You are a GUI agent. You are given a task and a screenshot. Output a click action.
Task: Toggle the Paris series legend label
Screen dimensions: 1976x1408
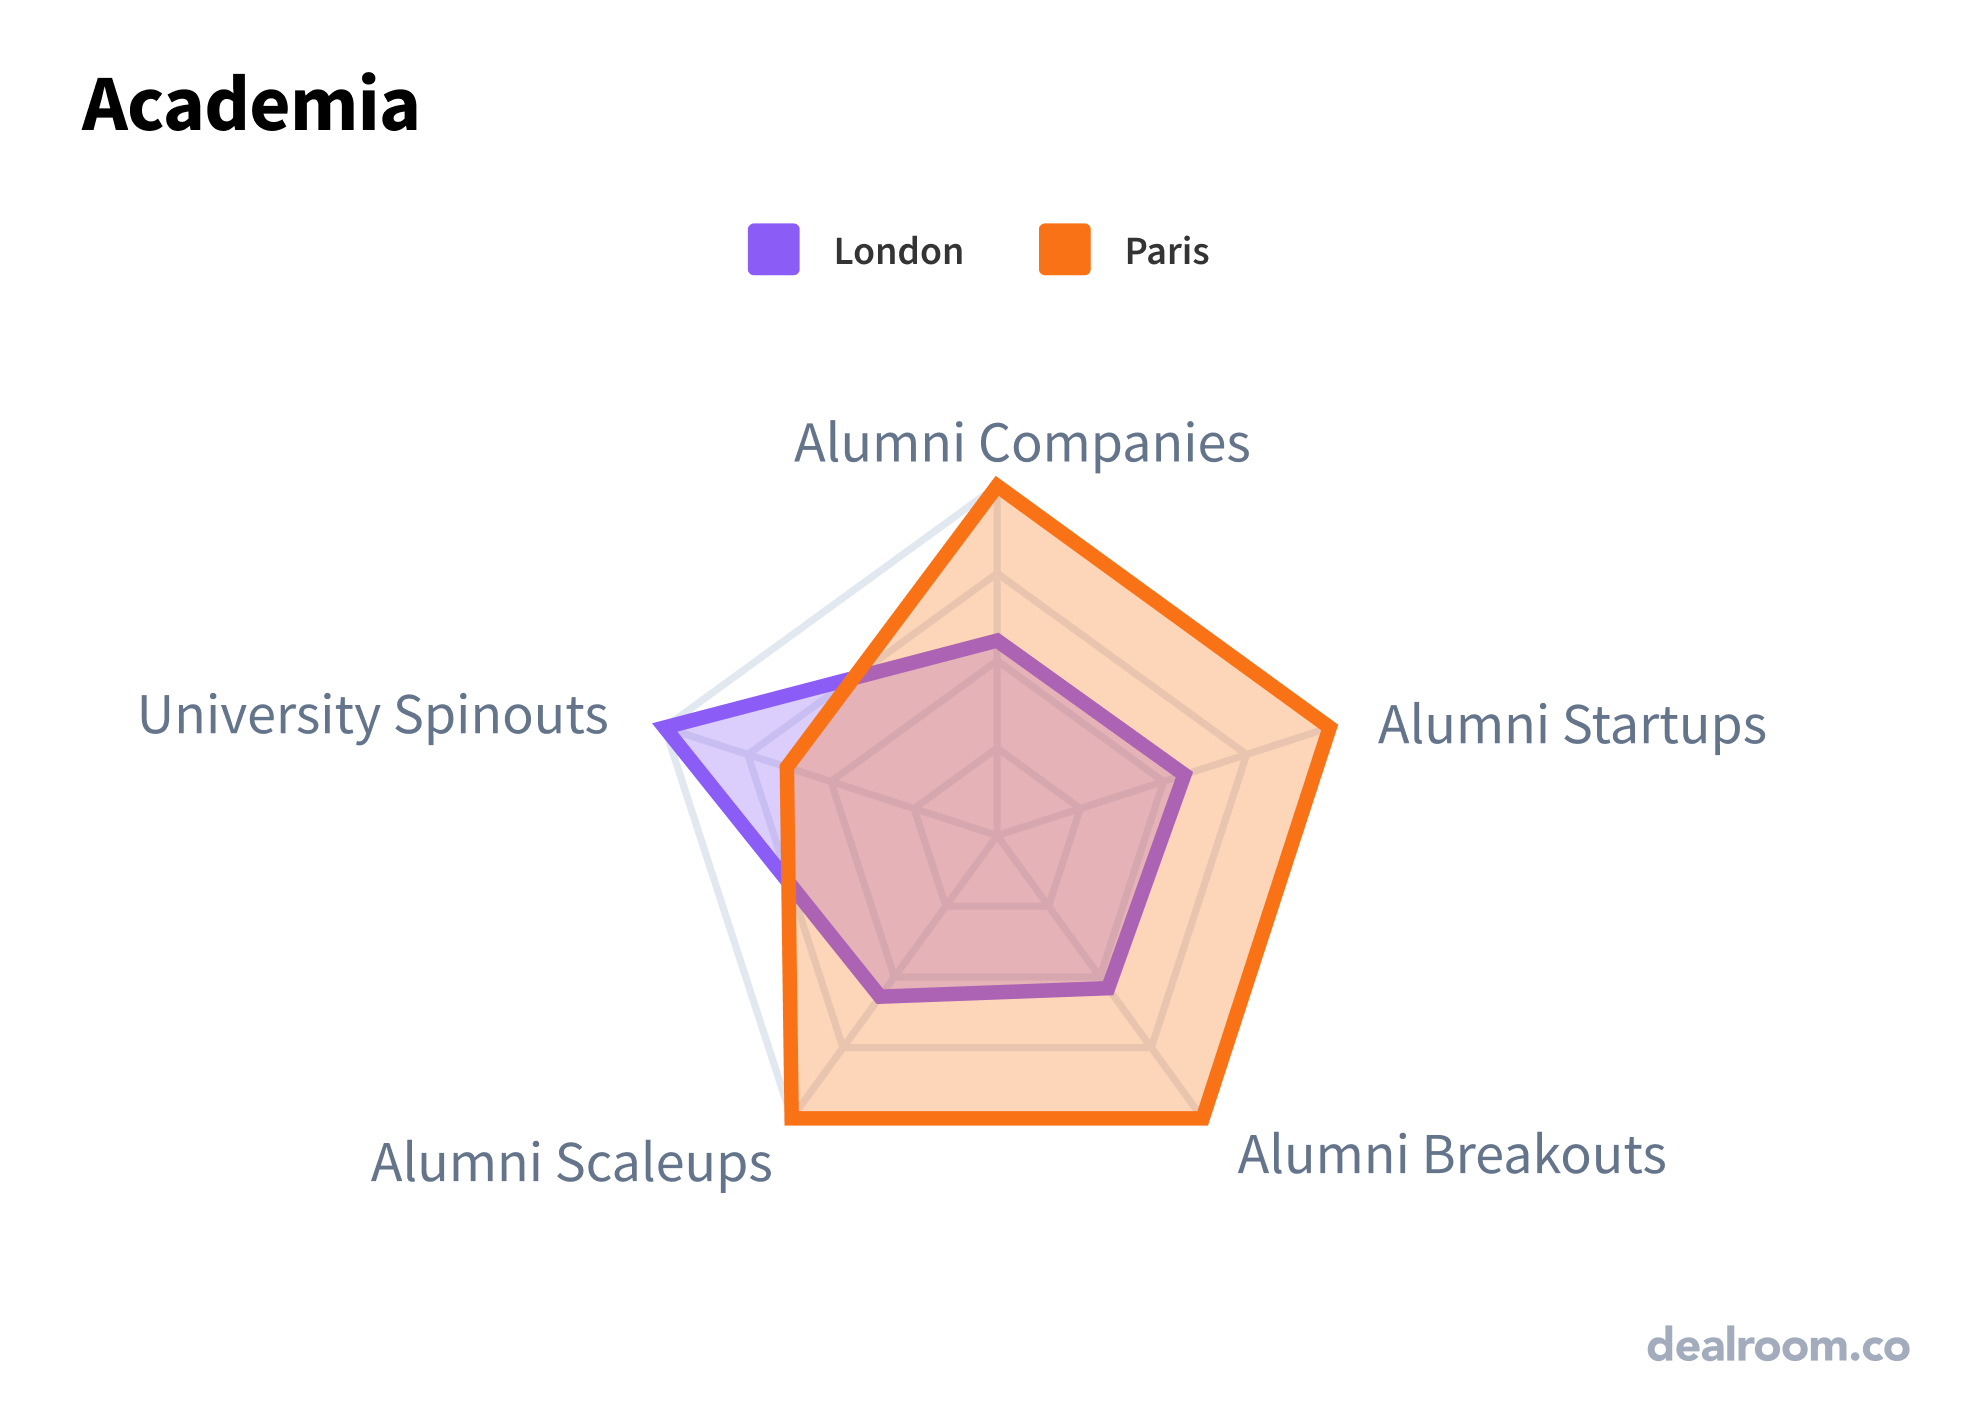pos(1166,251)
